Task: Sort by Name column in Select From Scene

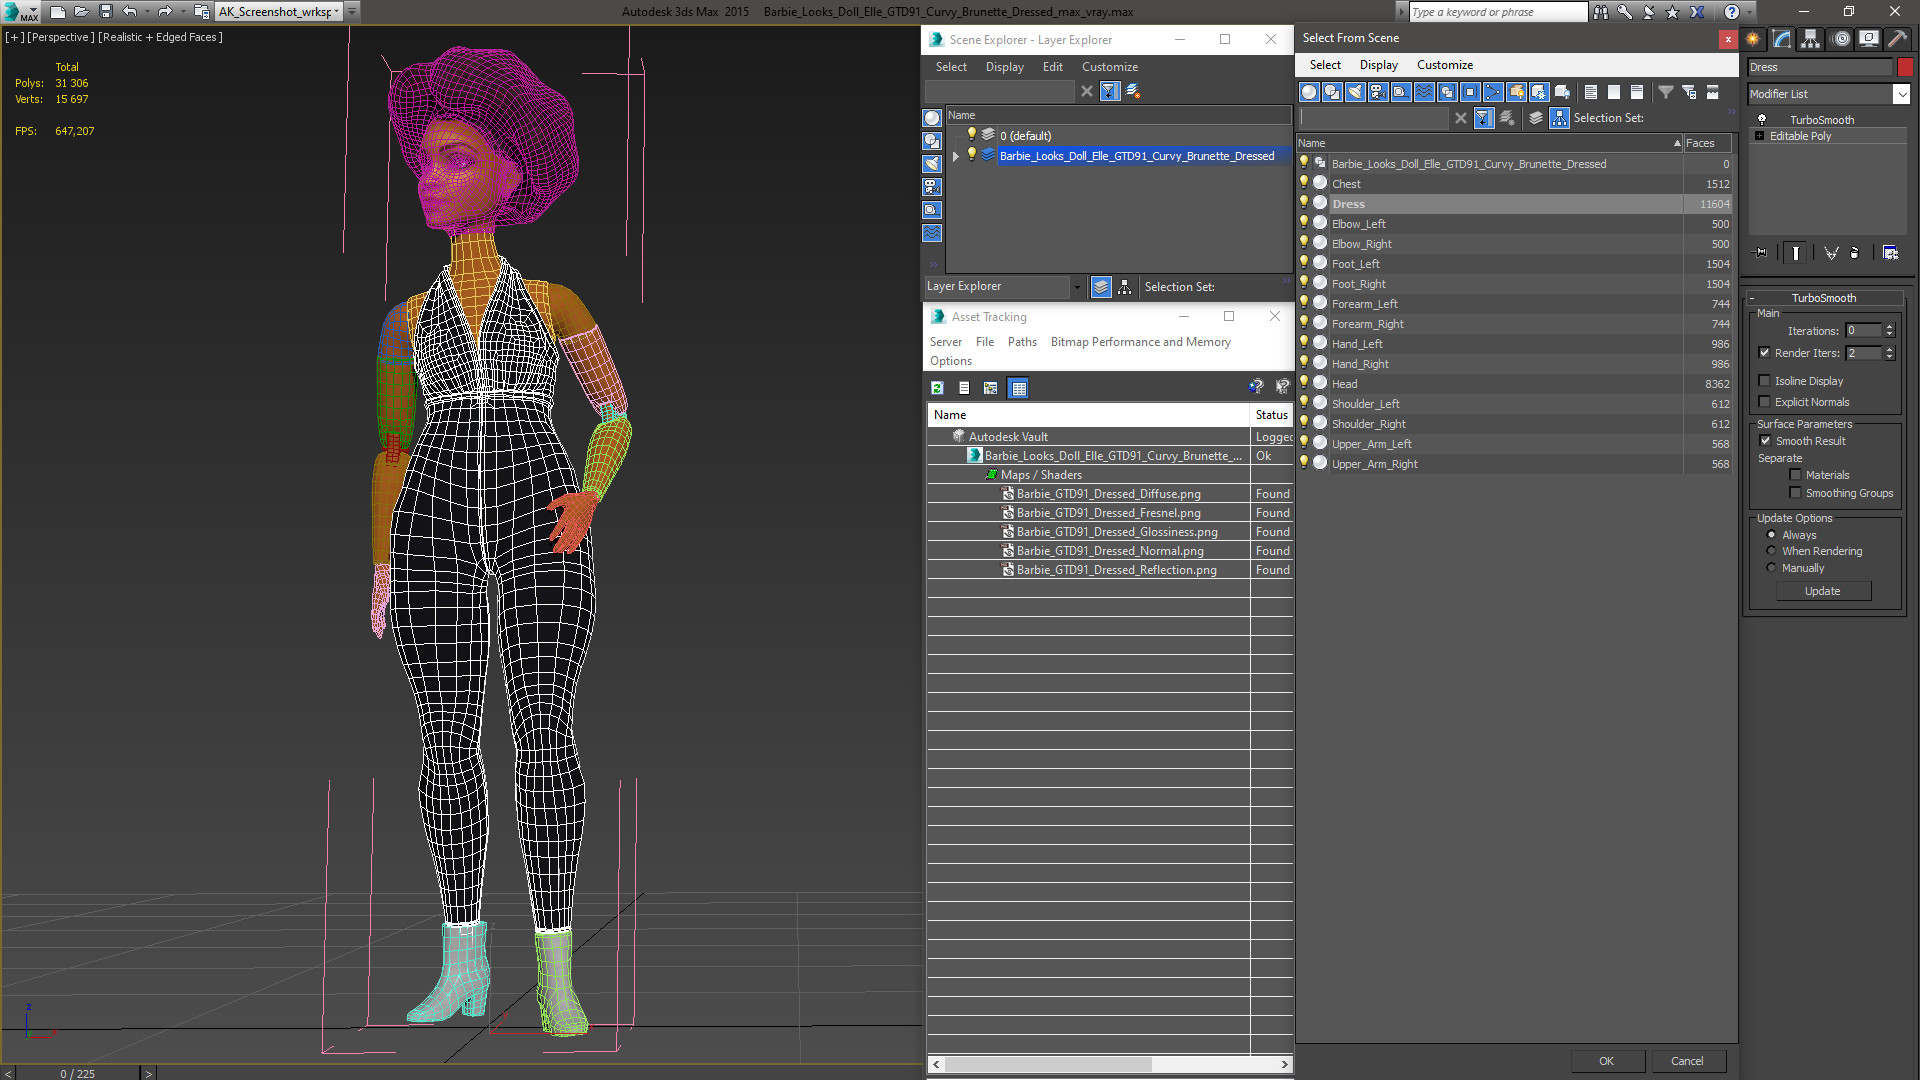Action: 1490,143
